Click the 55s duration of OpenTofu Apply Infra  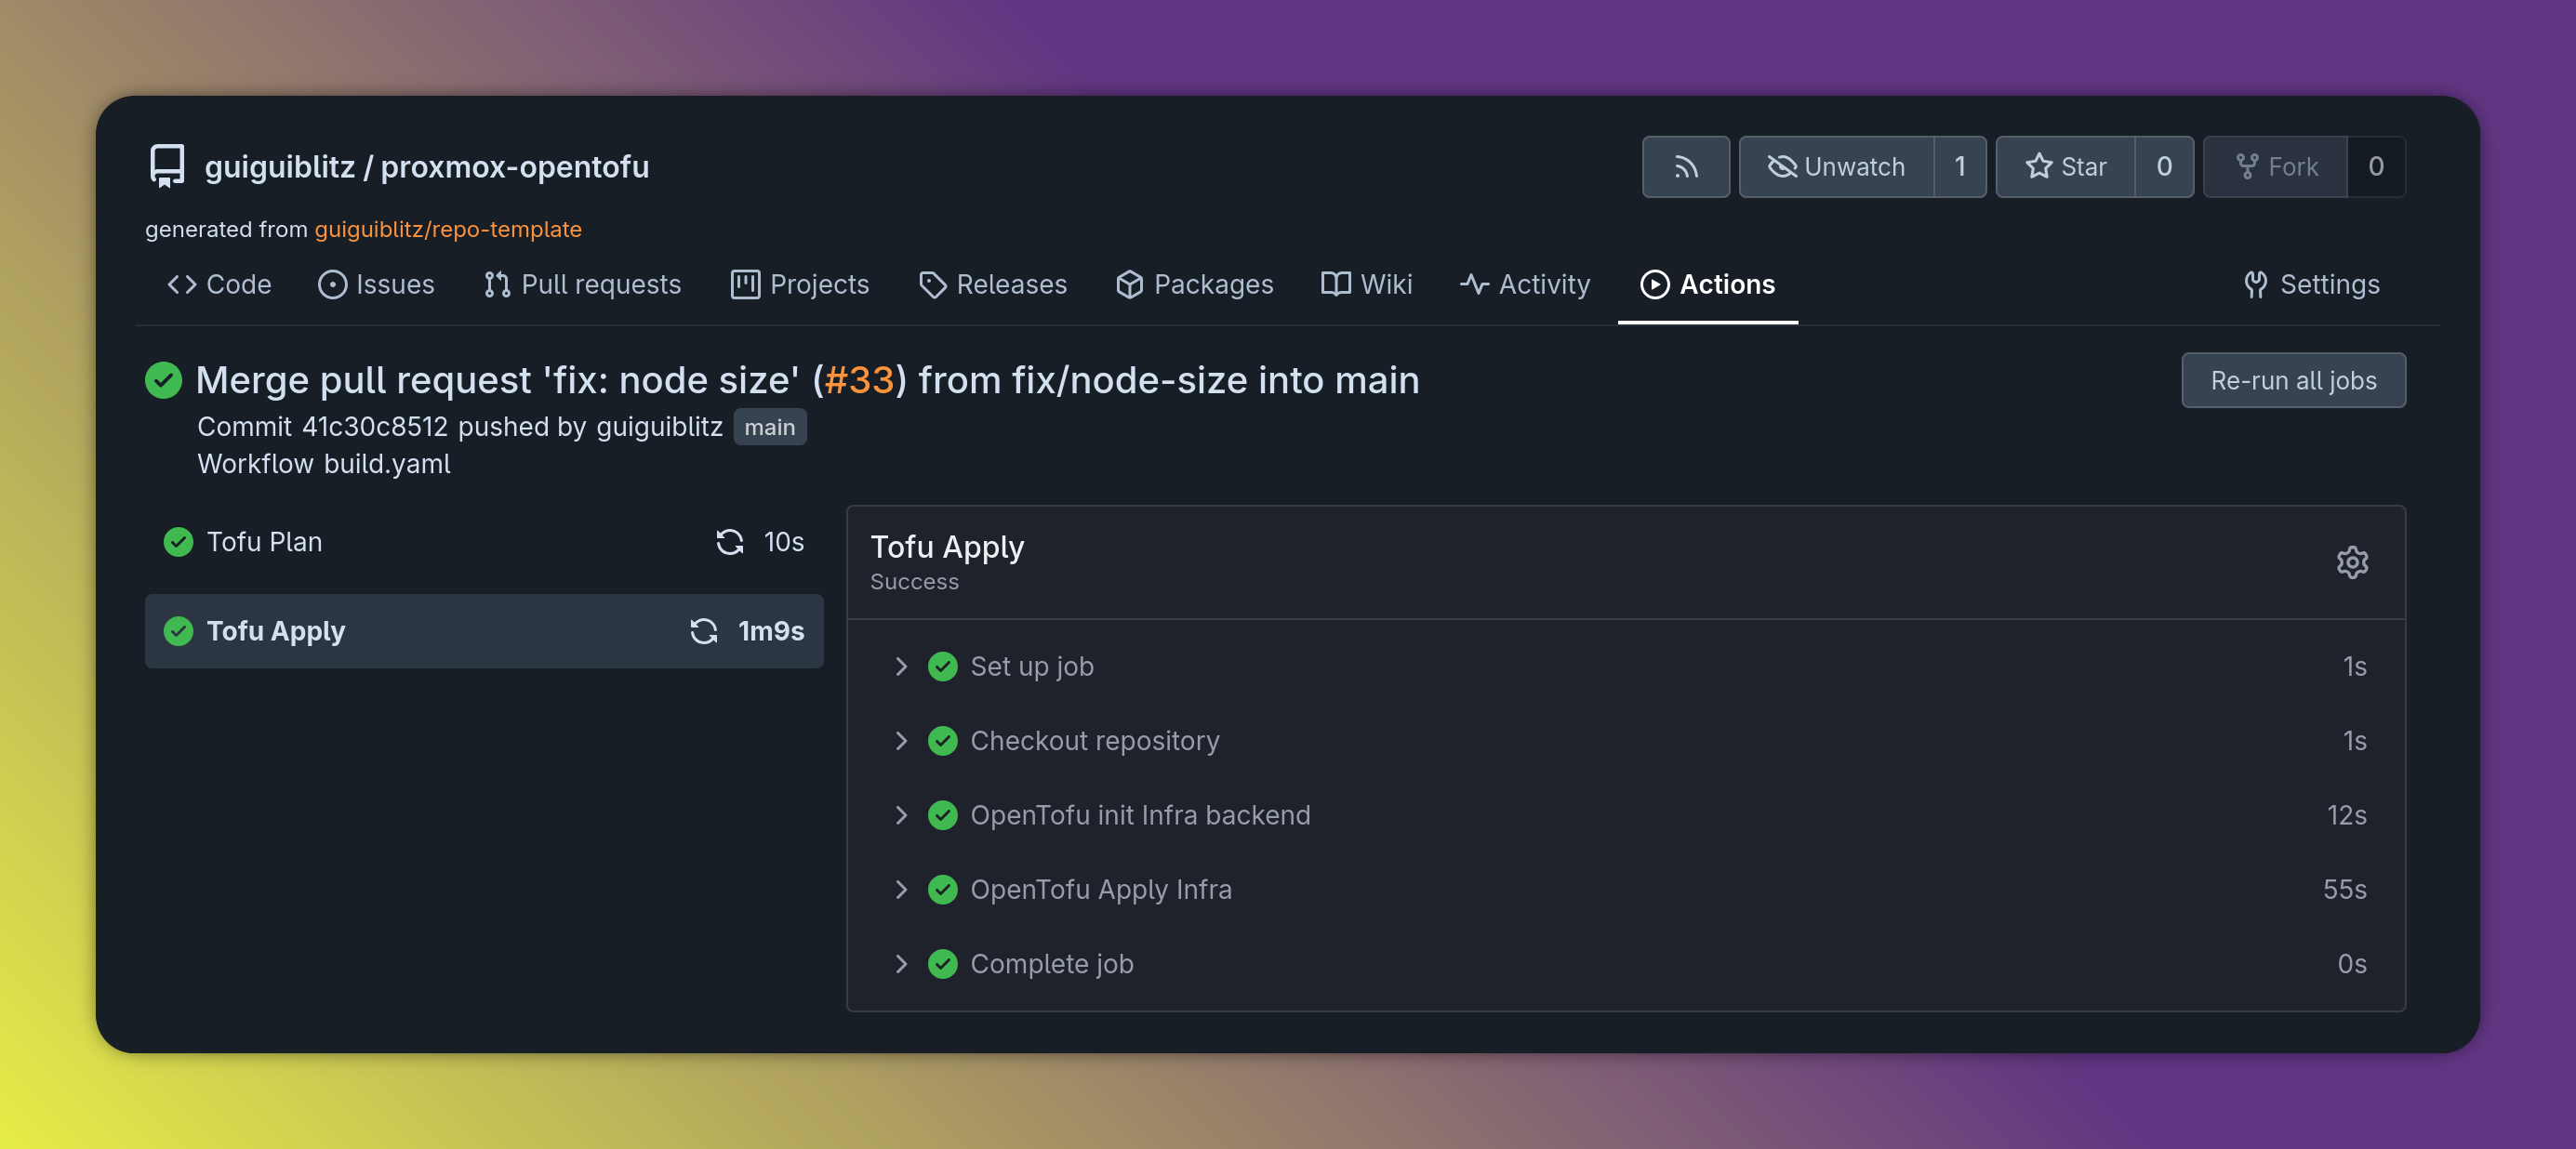point(2344,889)
